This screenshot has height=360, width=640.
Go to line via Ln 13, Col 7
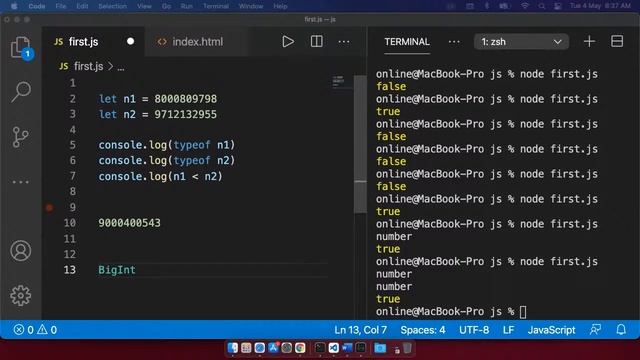pyautogui.click(x=360, y=330)
